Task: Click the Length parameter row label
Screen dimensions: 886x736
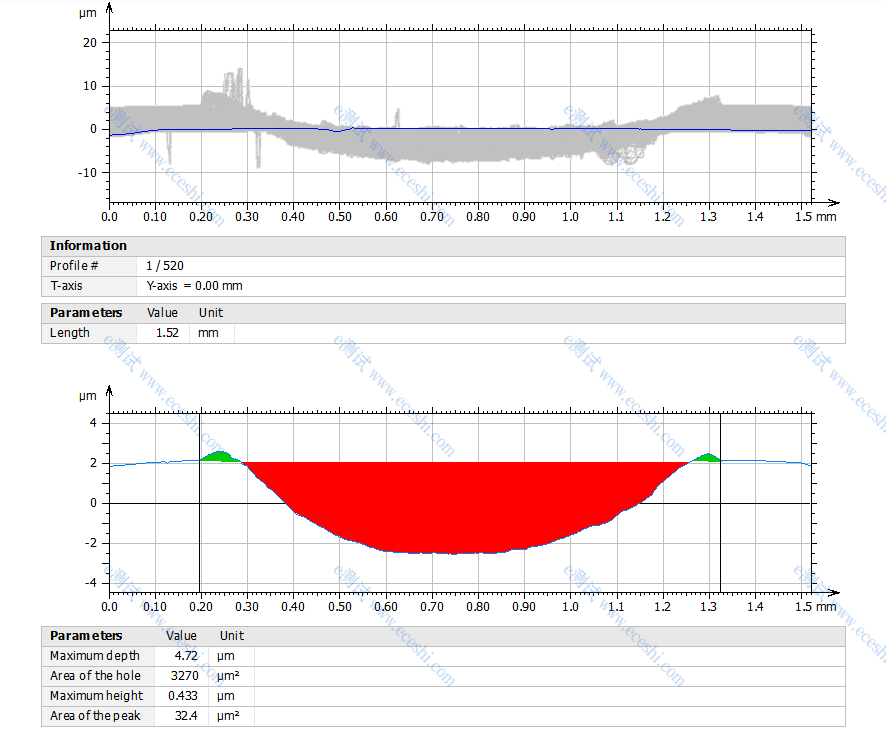Action: point(69,333)
